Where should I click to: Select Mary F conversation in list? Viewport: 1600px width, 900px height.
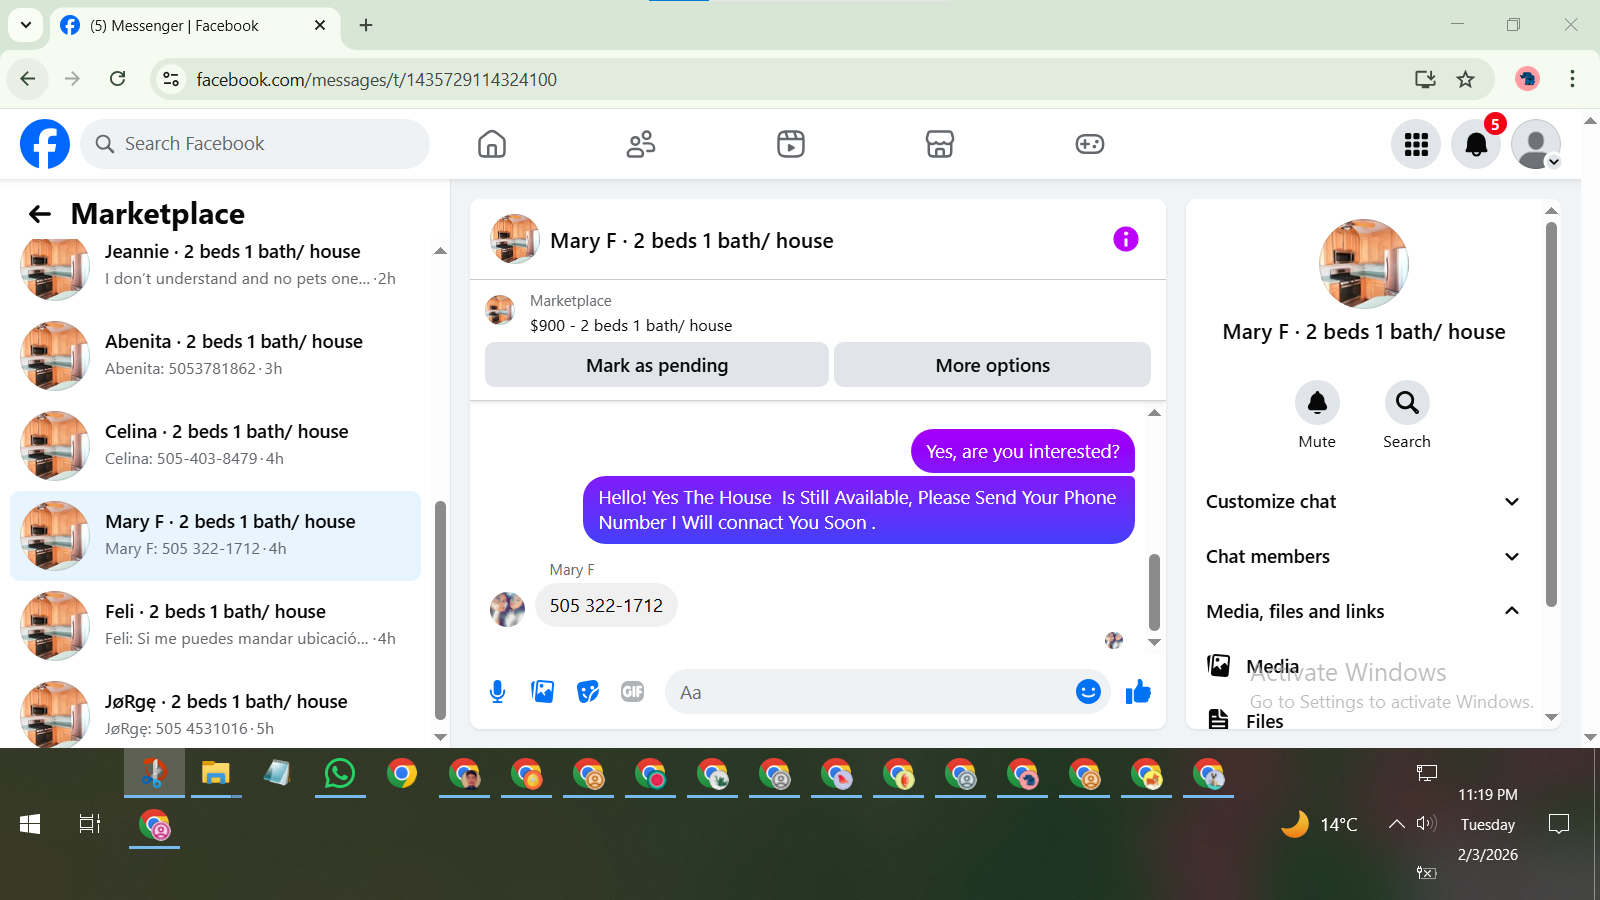point(215,535)
